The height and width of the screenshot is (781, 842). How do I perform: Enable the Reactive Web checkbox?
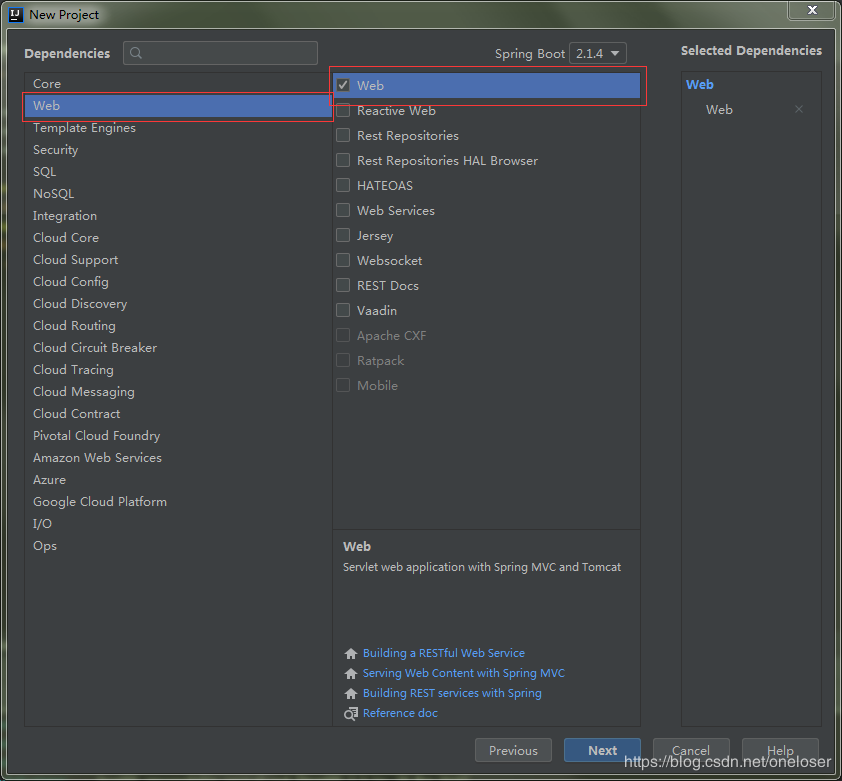(343, 110)
